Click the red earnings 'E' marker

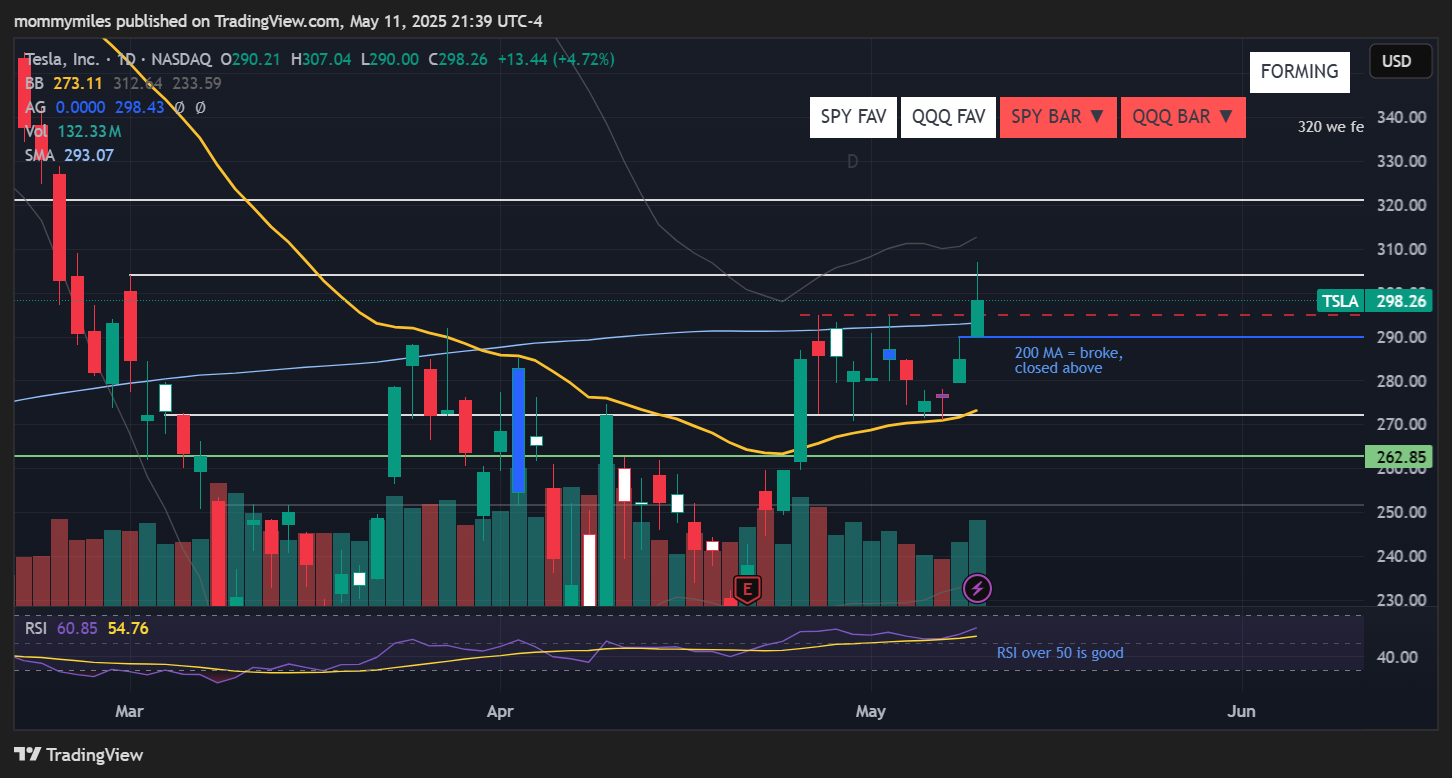746,589
